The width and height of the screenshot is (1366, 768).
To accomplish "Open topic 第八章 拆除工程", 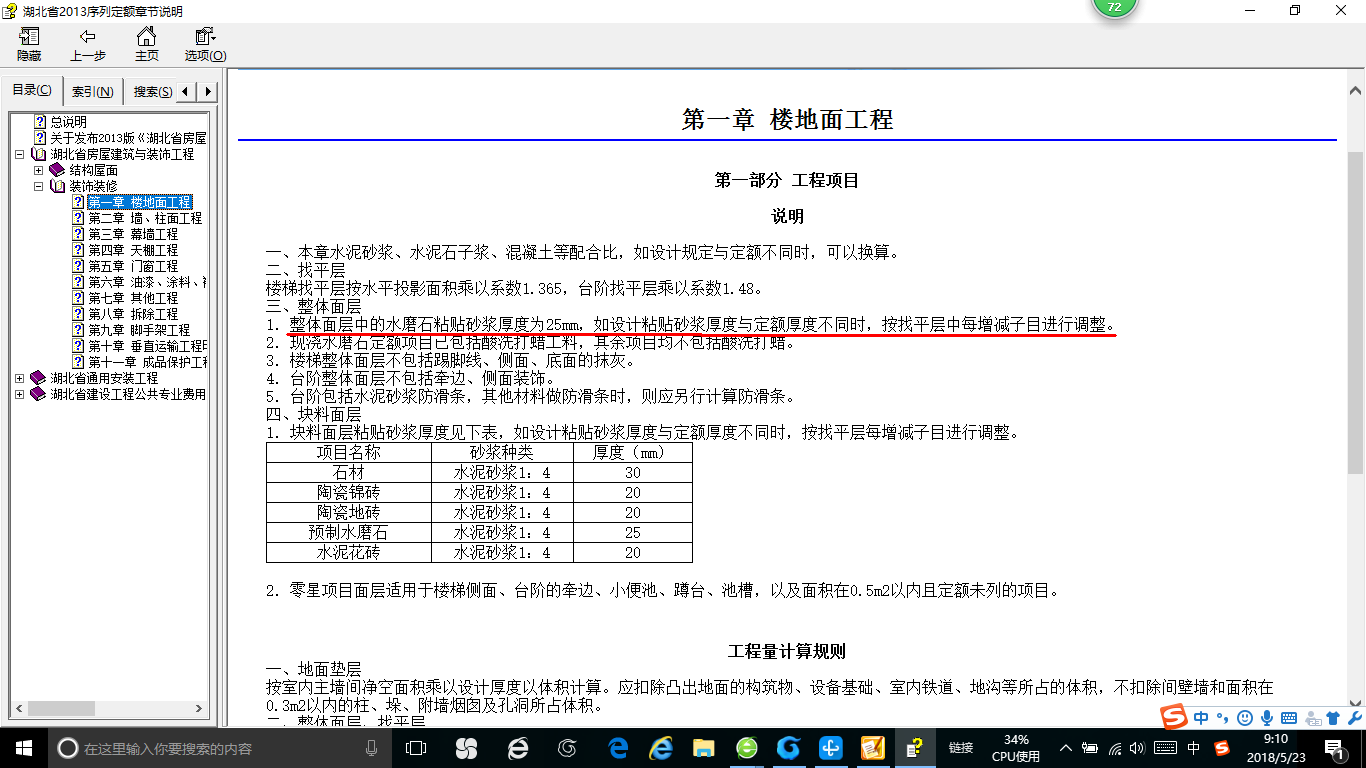I will (x=133, y=314).
